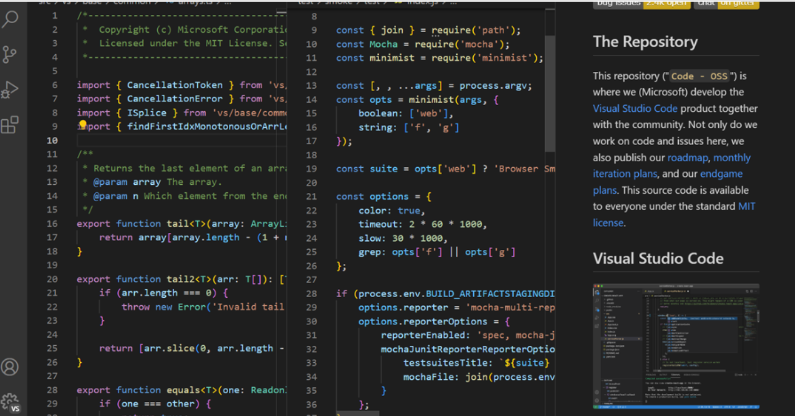This screenshot has height=416, width=795.
Task: Click the Manage gear icon
Action: click(11, 401)
